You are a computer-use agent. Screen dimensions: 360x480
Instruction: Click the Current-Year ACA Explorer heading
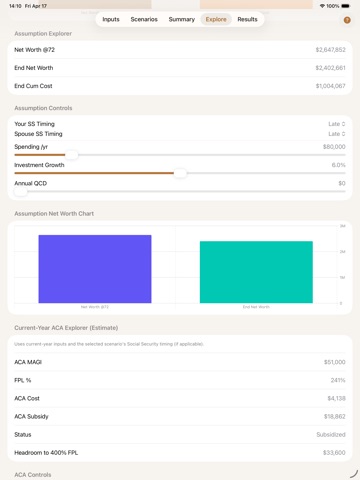66,328
